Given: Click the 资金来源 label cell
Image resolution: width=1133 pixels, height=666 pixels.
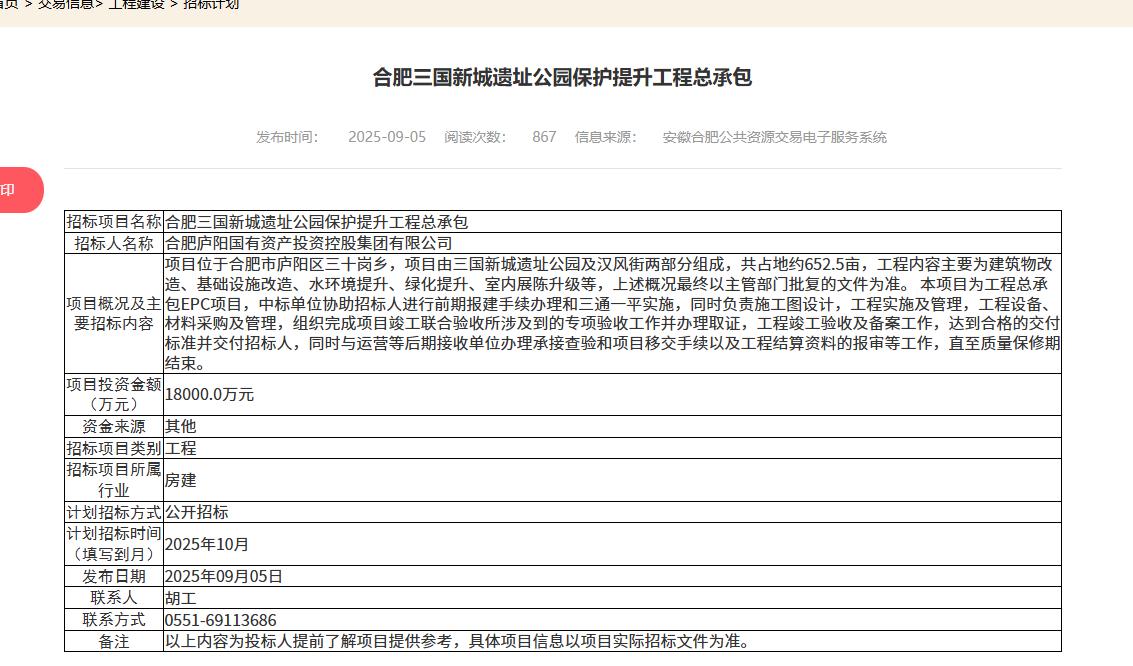Looking at the screenshot, I should 113,426.
